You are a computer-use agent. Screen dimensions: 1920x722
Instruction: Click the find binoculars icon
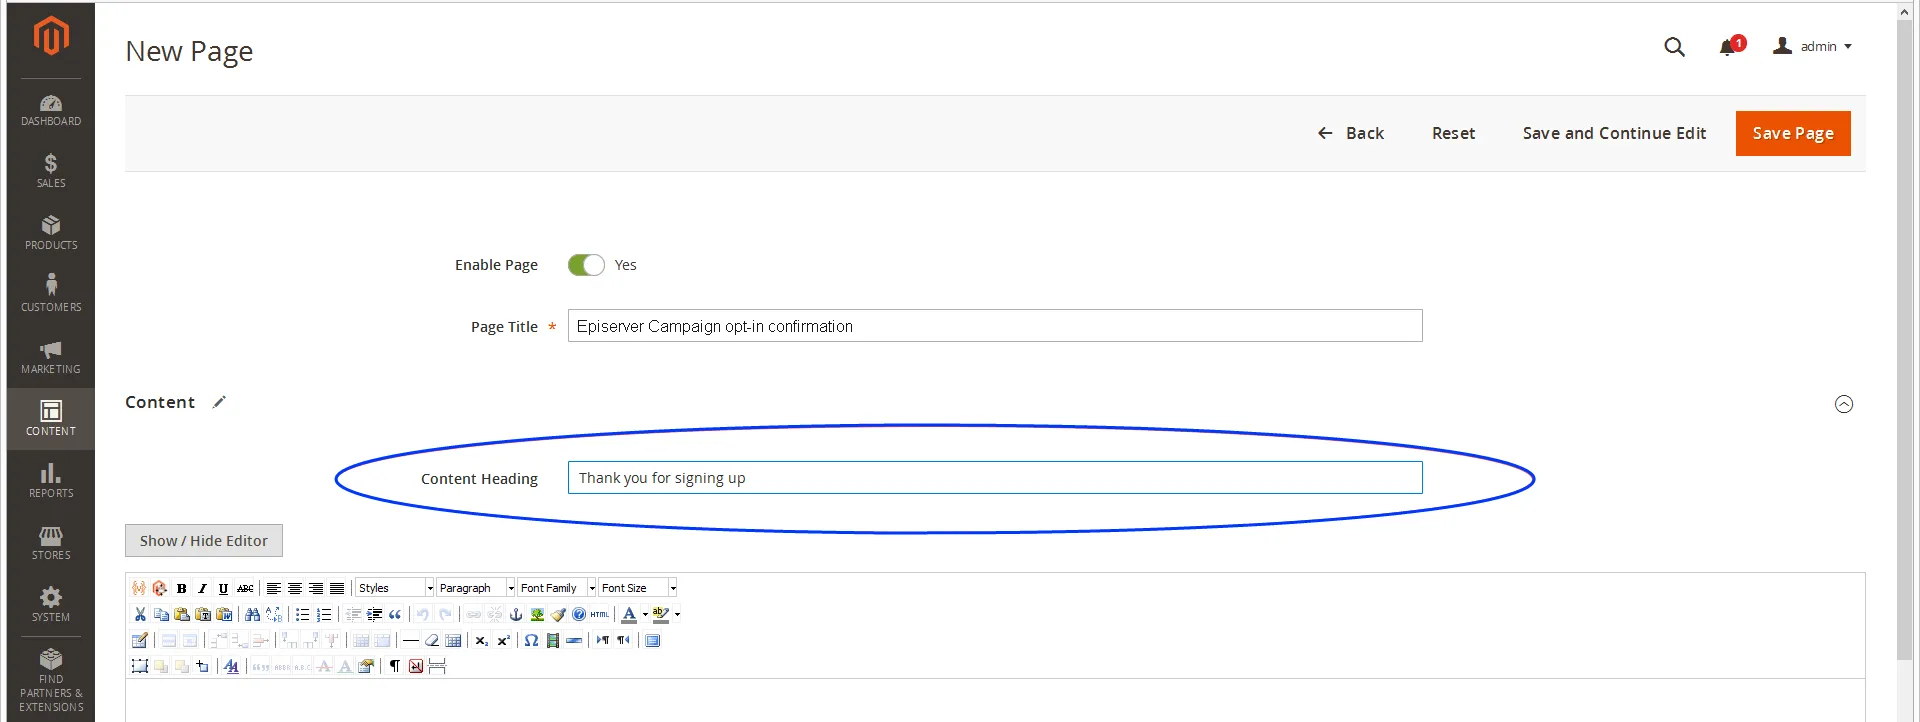click(x=252, y=614)
